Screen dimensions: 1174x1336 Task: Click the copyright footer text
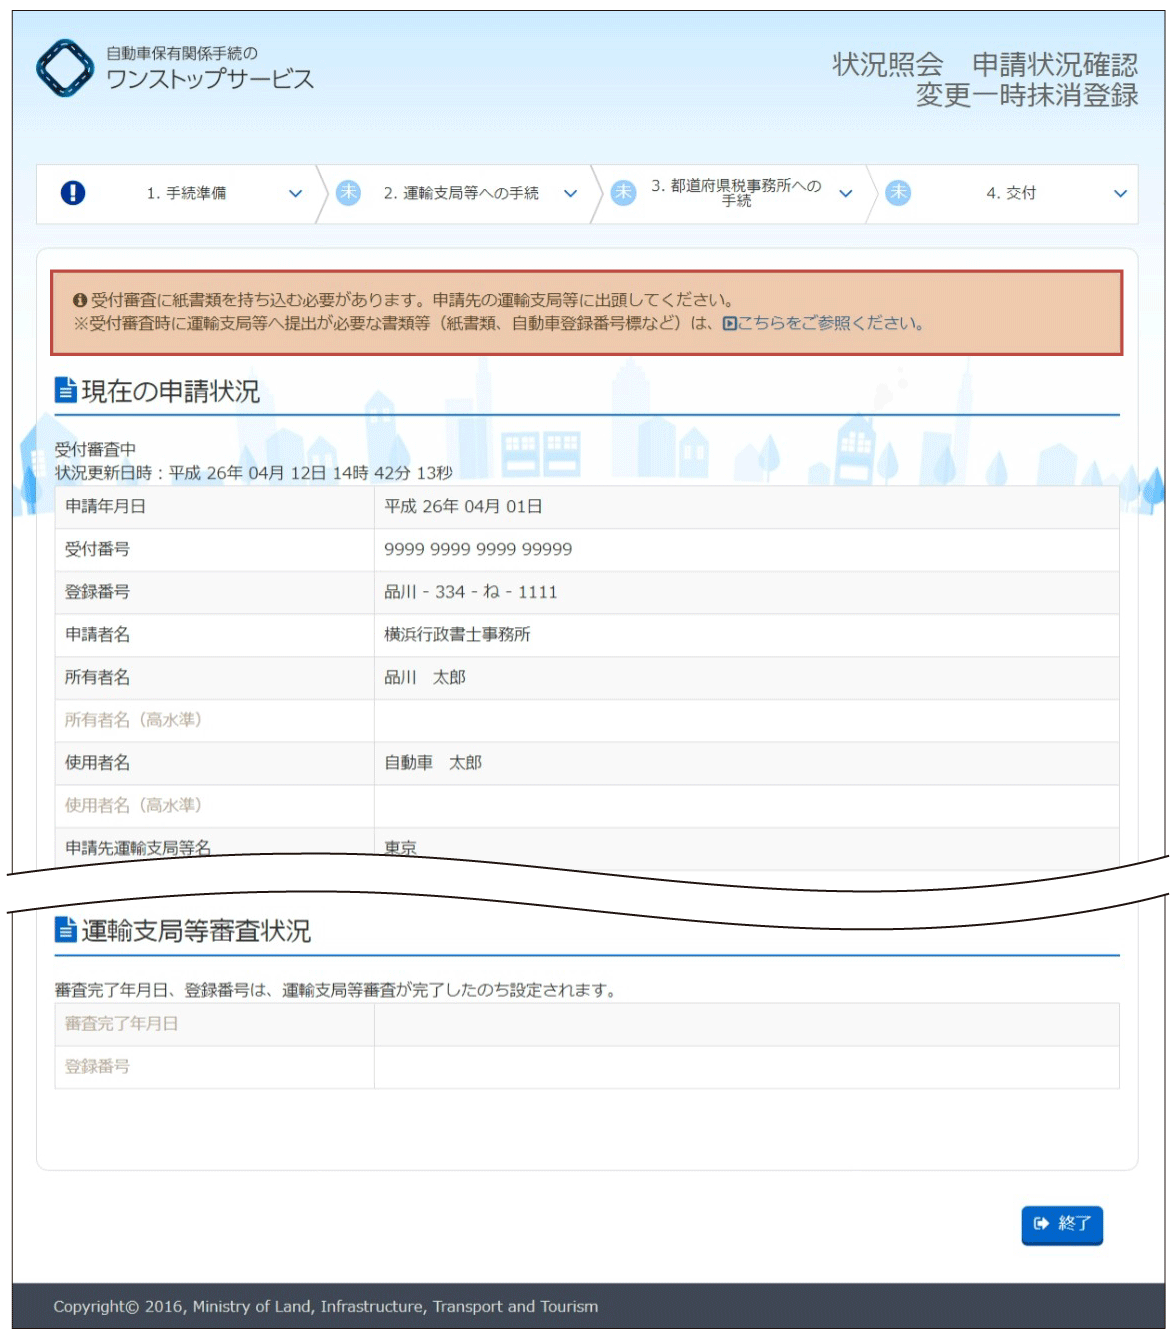tap(326, 1306)
